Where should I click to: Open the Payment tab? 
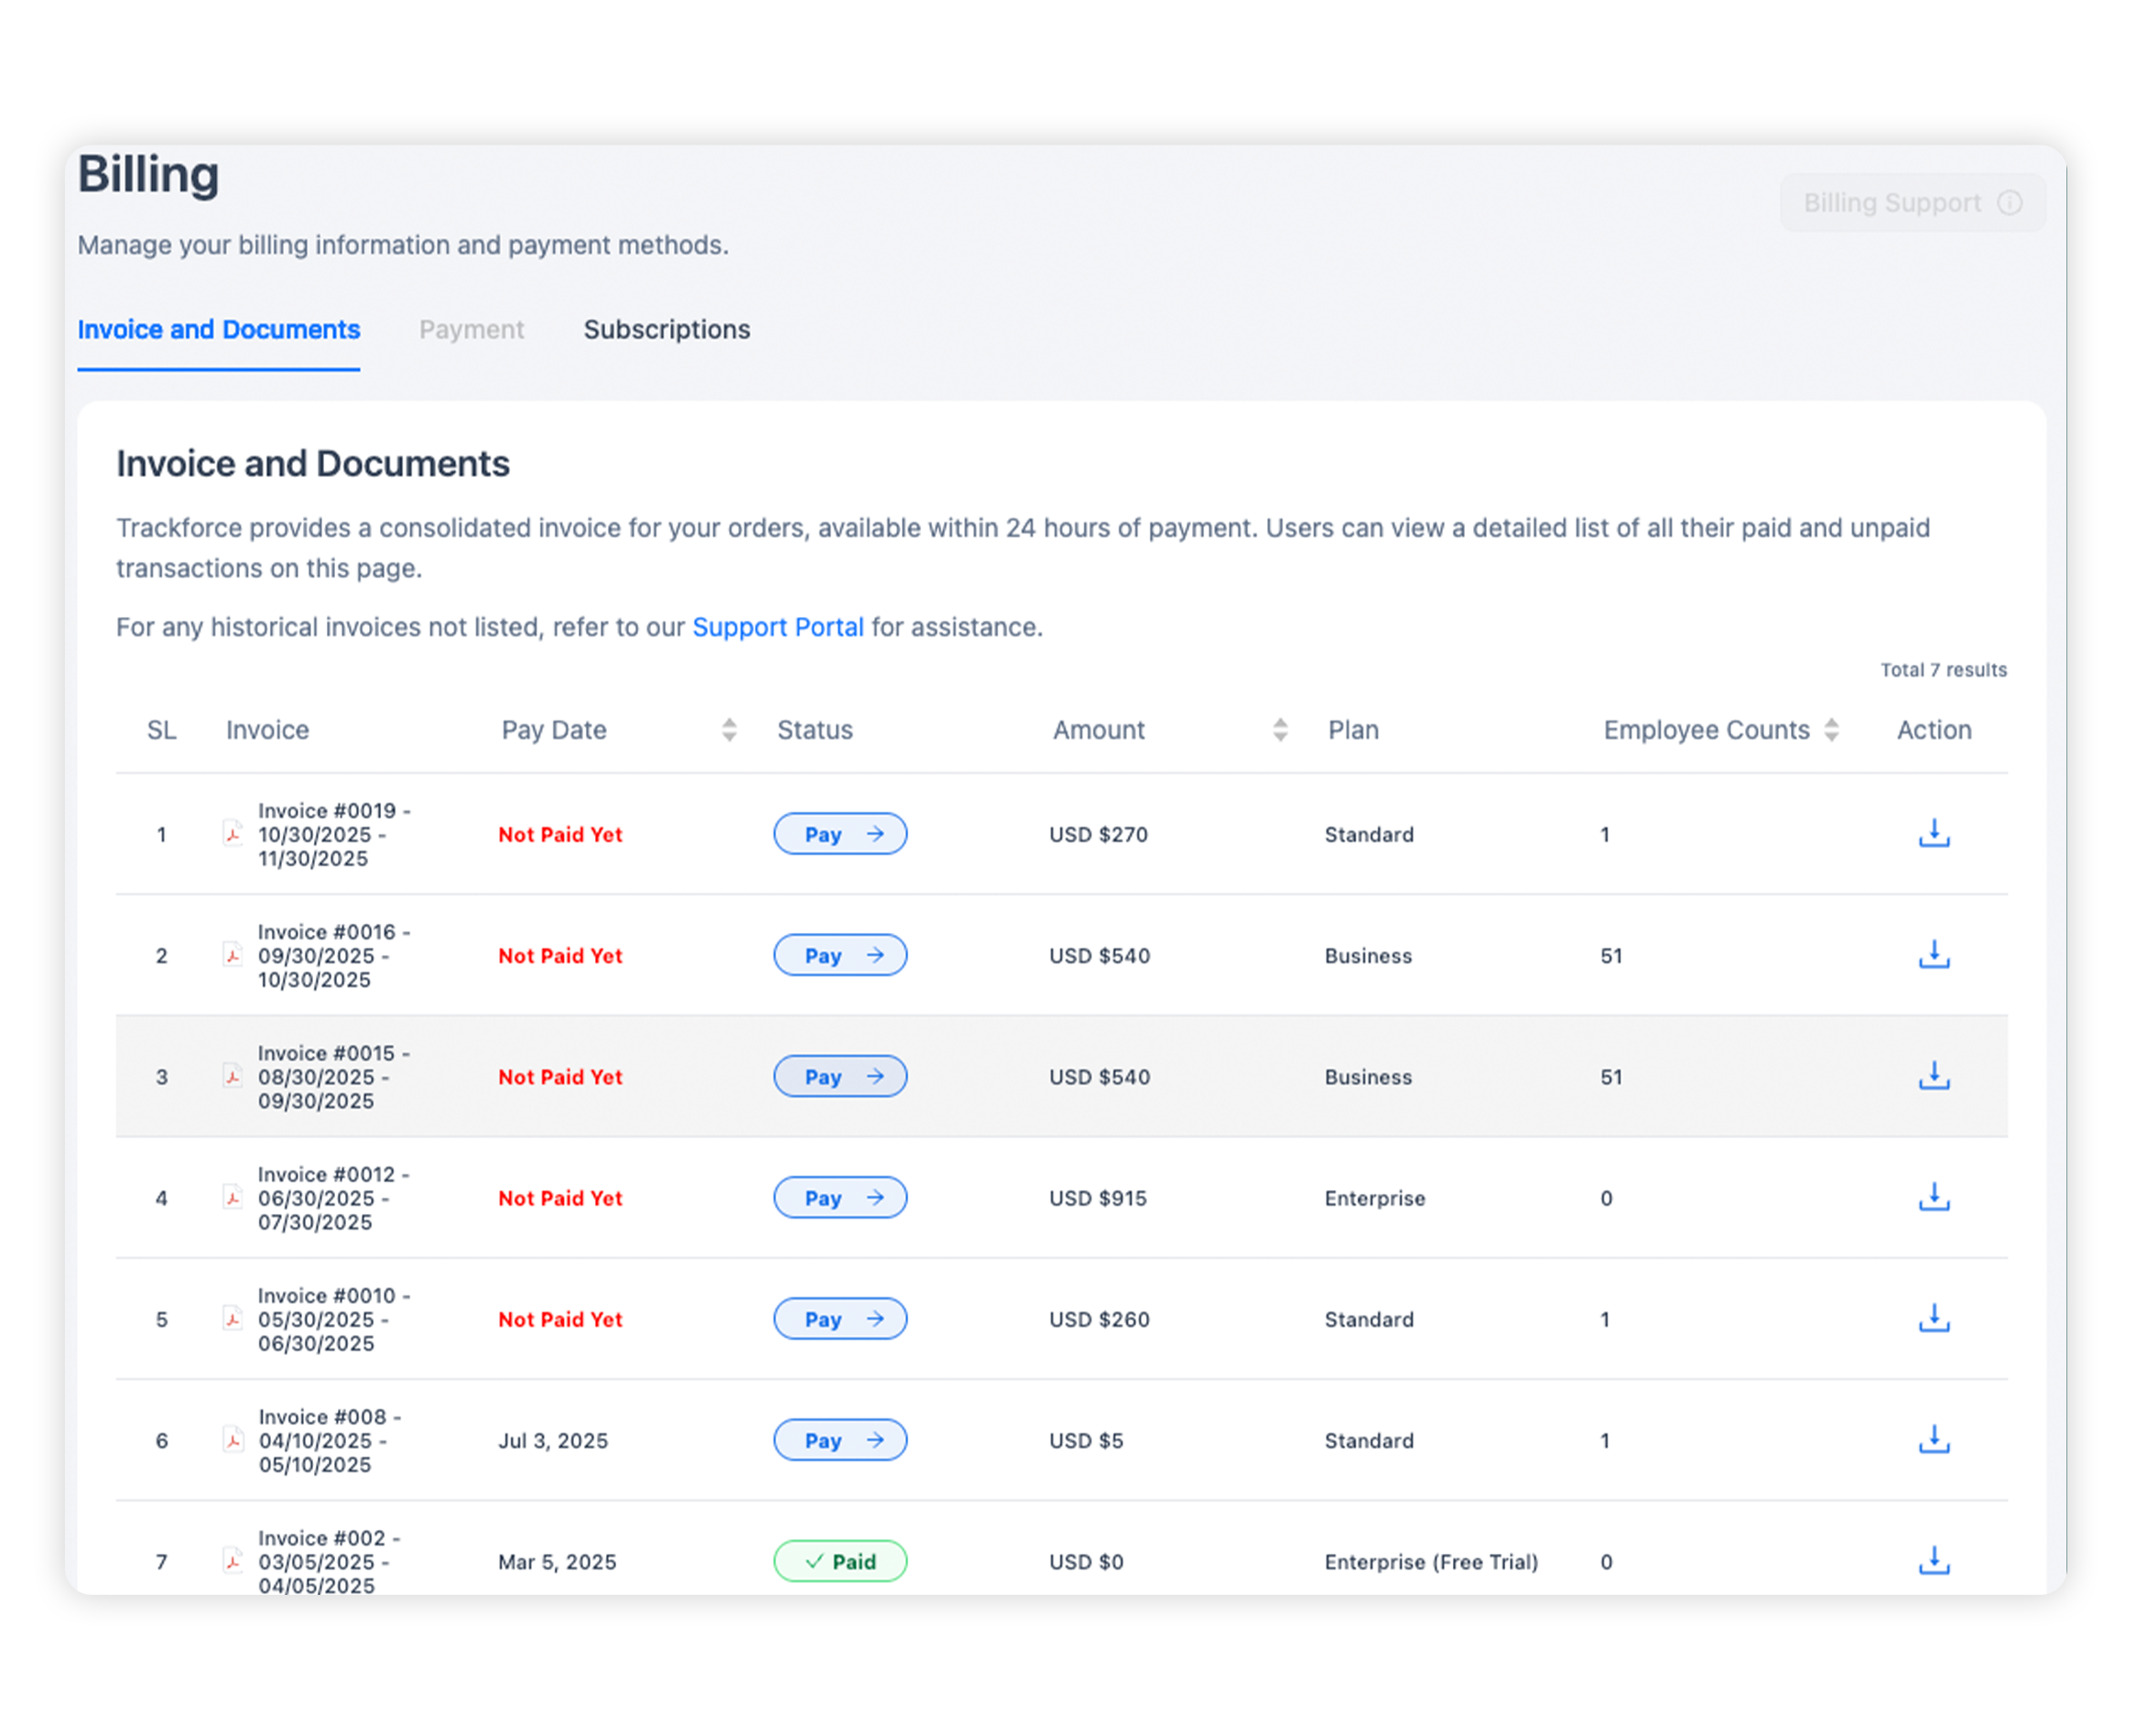(x=471, y=330)
